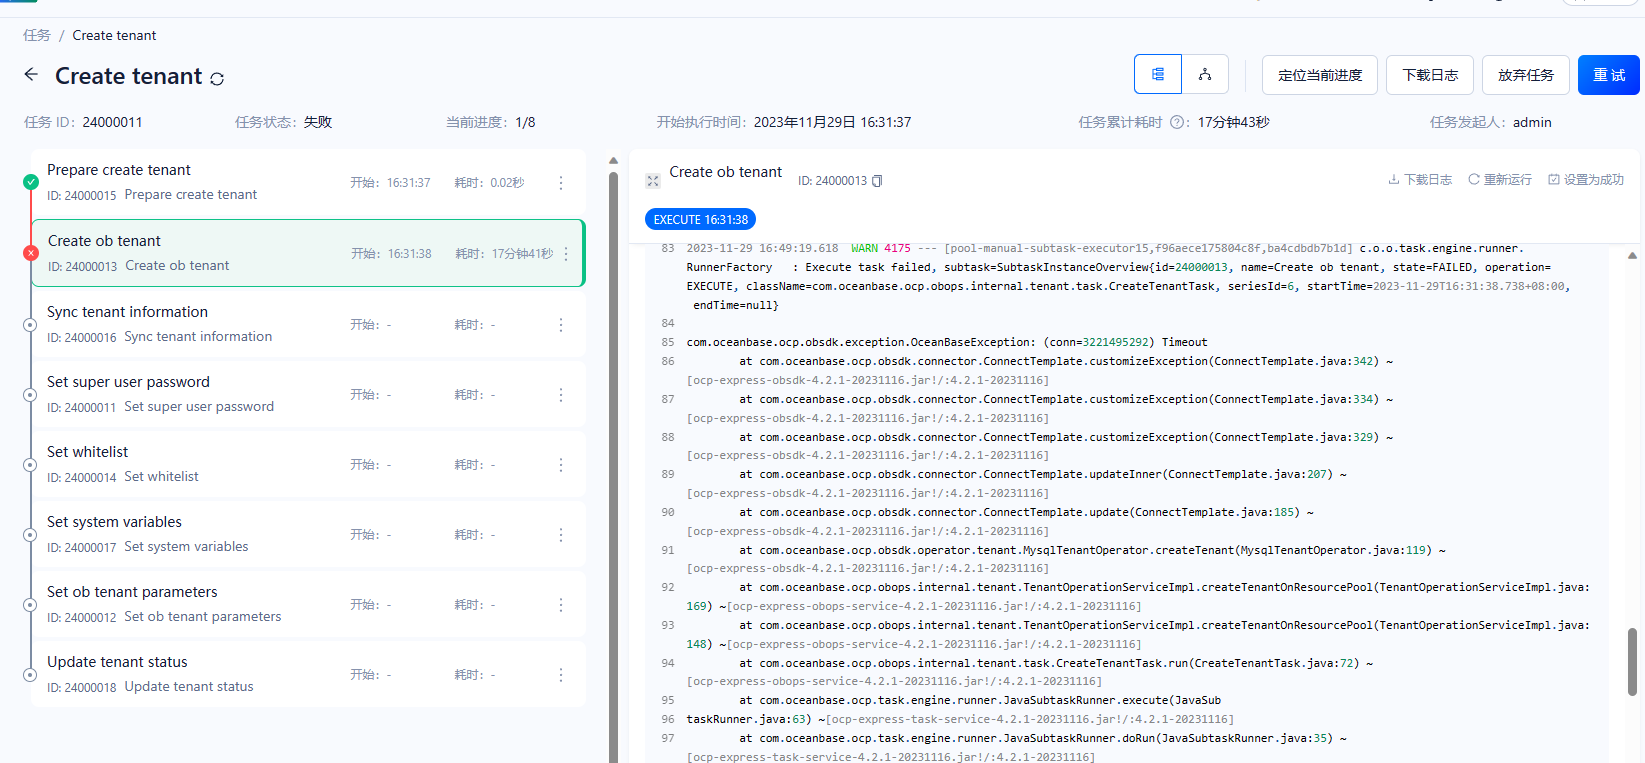Open the more menu for Set super user password
This screenshot has height=763, width=1645.
561,395
